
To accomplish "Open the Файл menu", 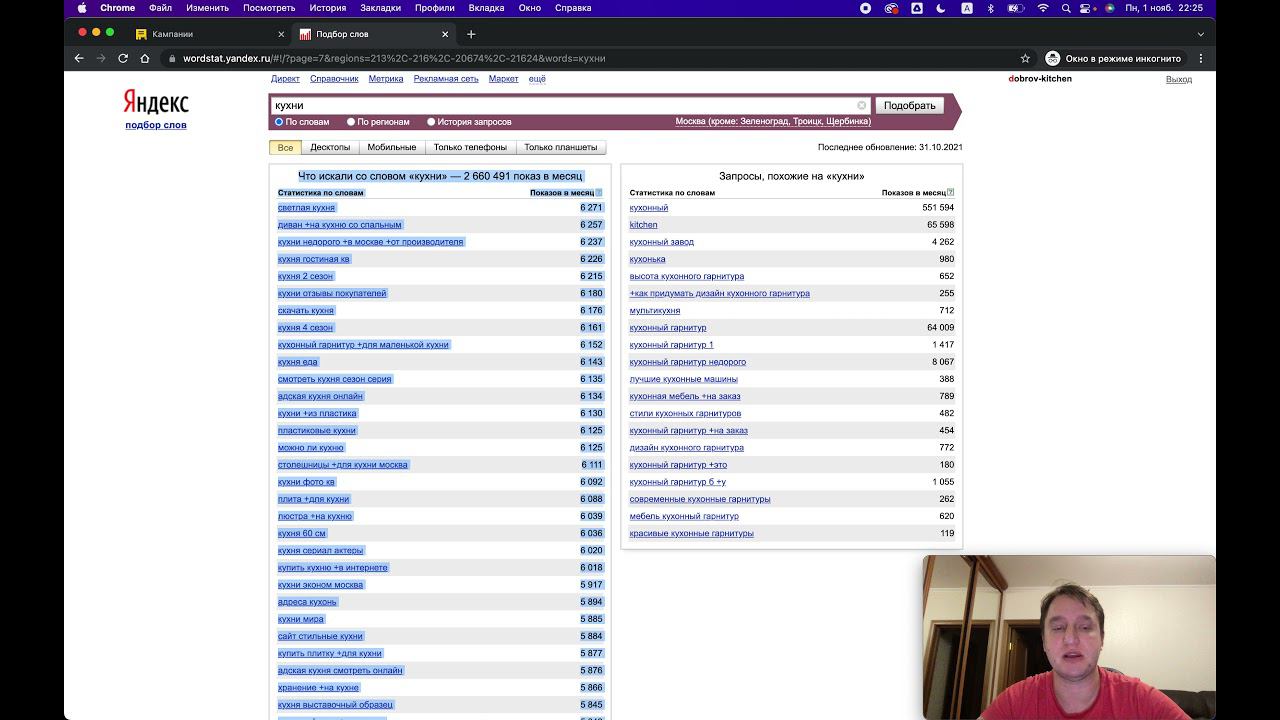I will click(160, 8).
